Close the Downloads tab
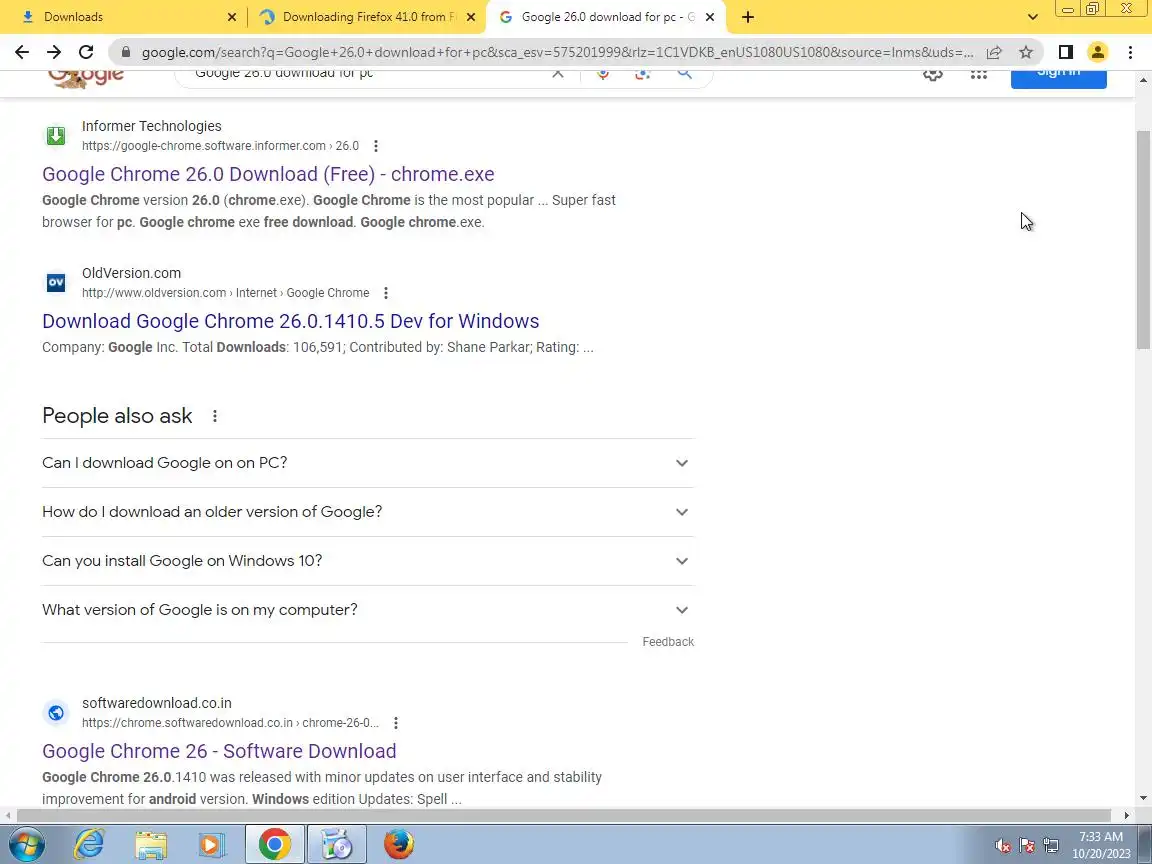This screenshot has height=864, width=1152. (231, 17)
